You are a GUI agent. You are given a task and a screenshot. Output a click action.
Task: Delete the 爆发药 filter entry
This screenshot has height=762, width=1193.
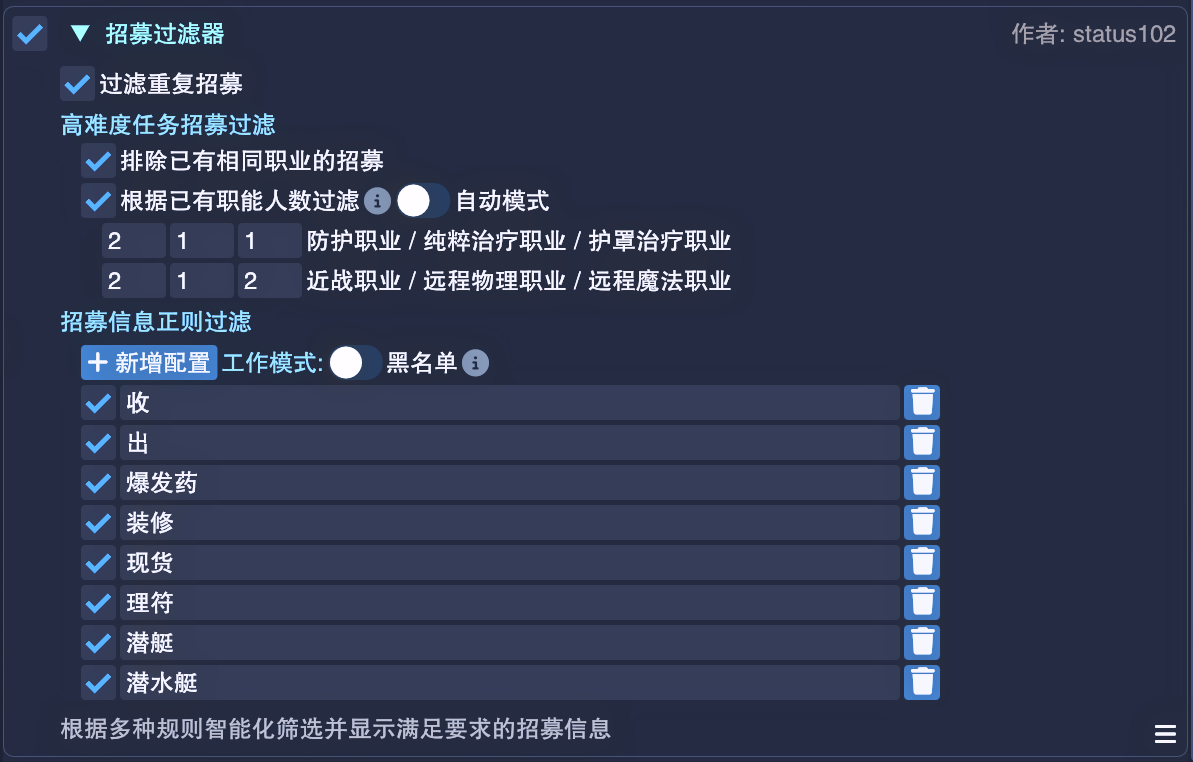(x=922, y=482)
